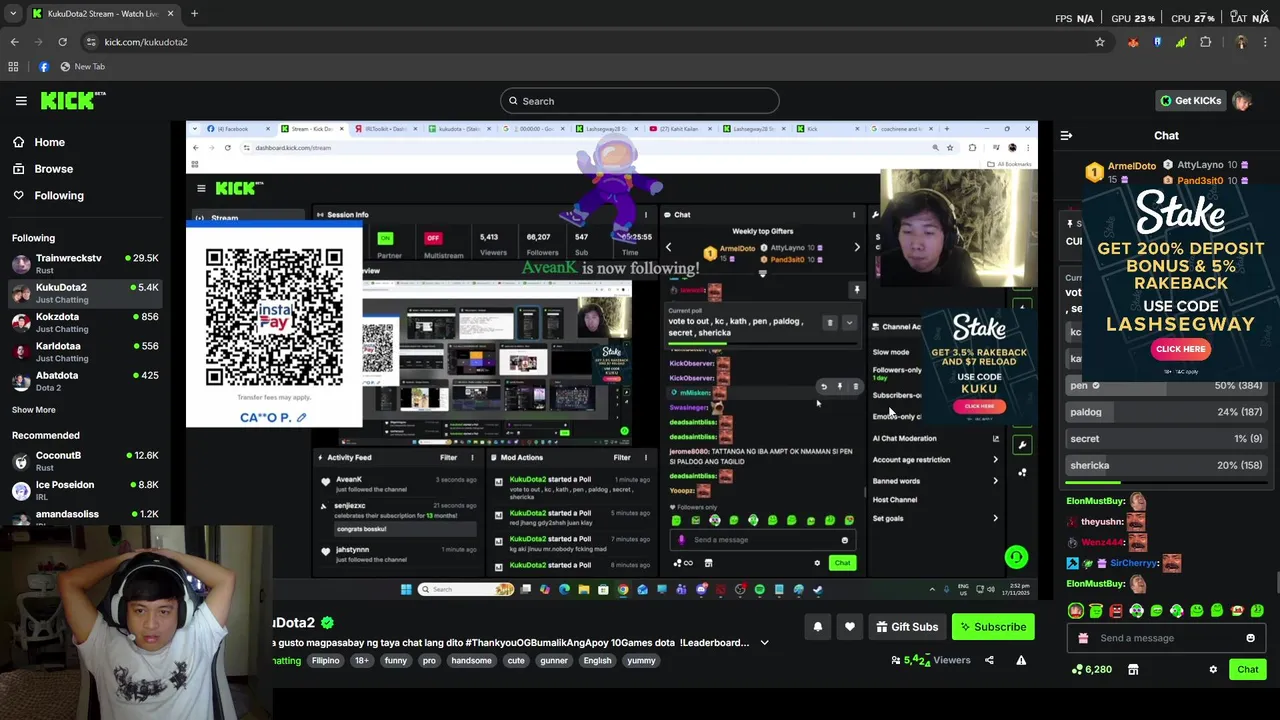1280x720 pixels.
Task: Show more followed channels
Action: tap(34, 410)
